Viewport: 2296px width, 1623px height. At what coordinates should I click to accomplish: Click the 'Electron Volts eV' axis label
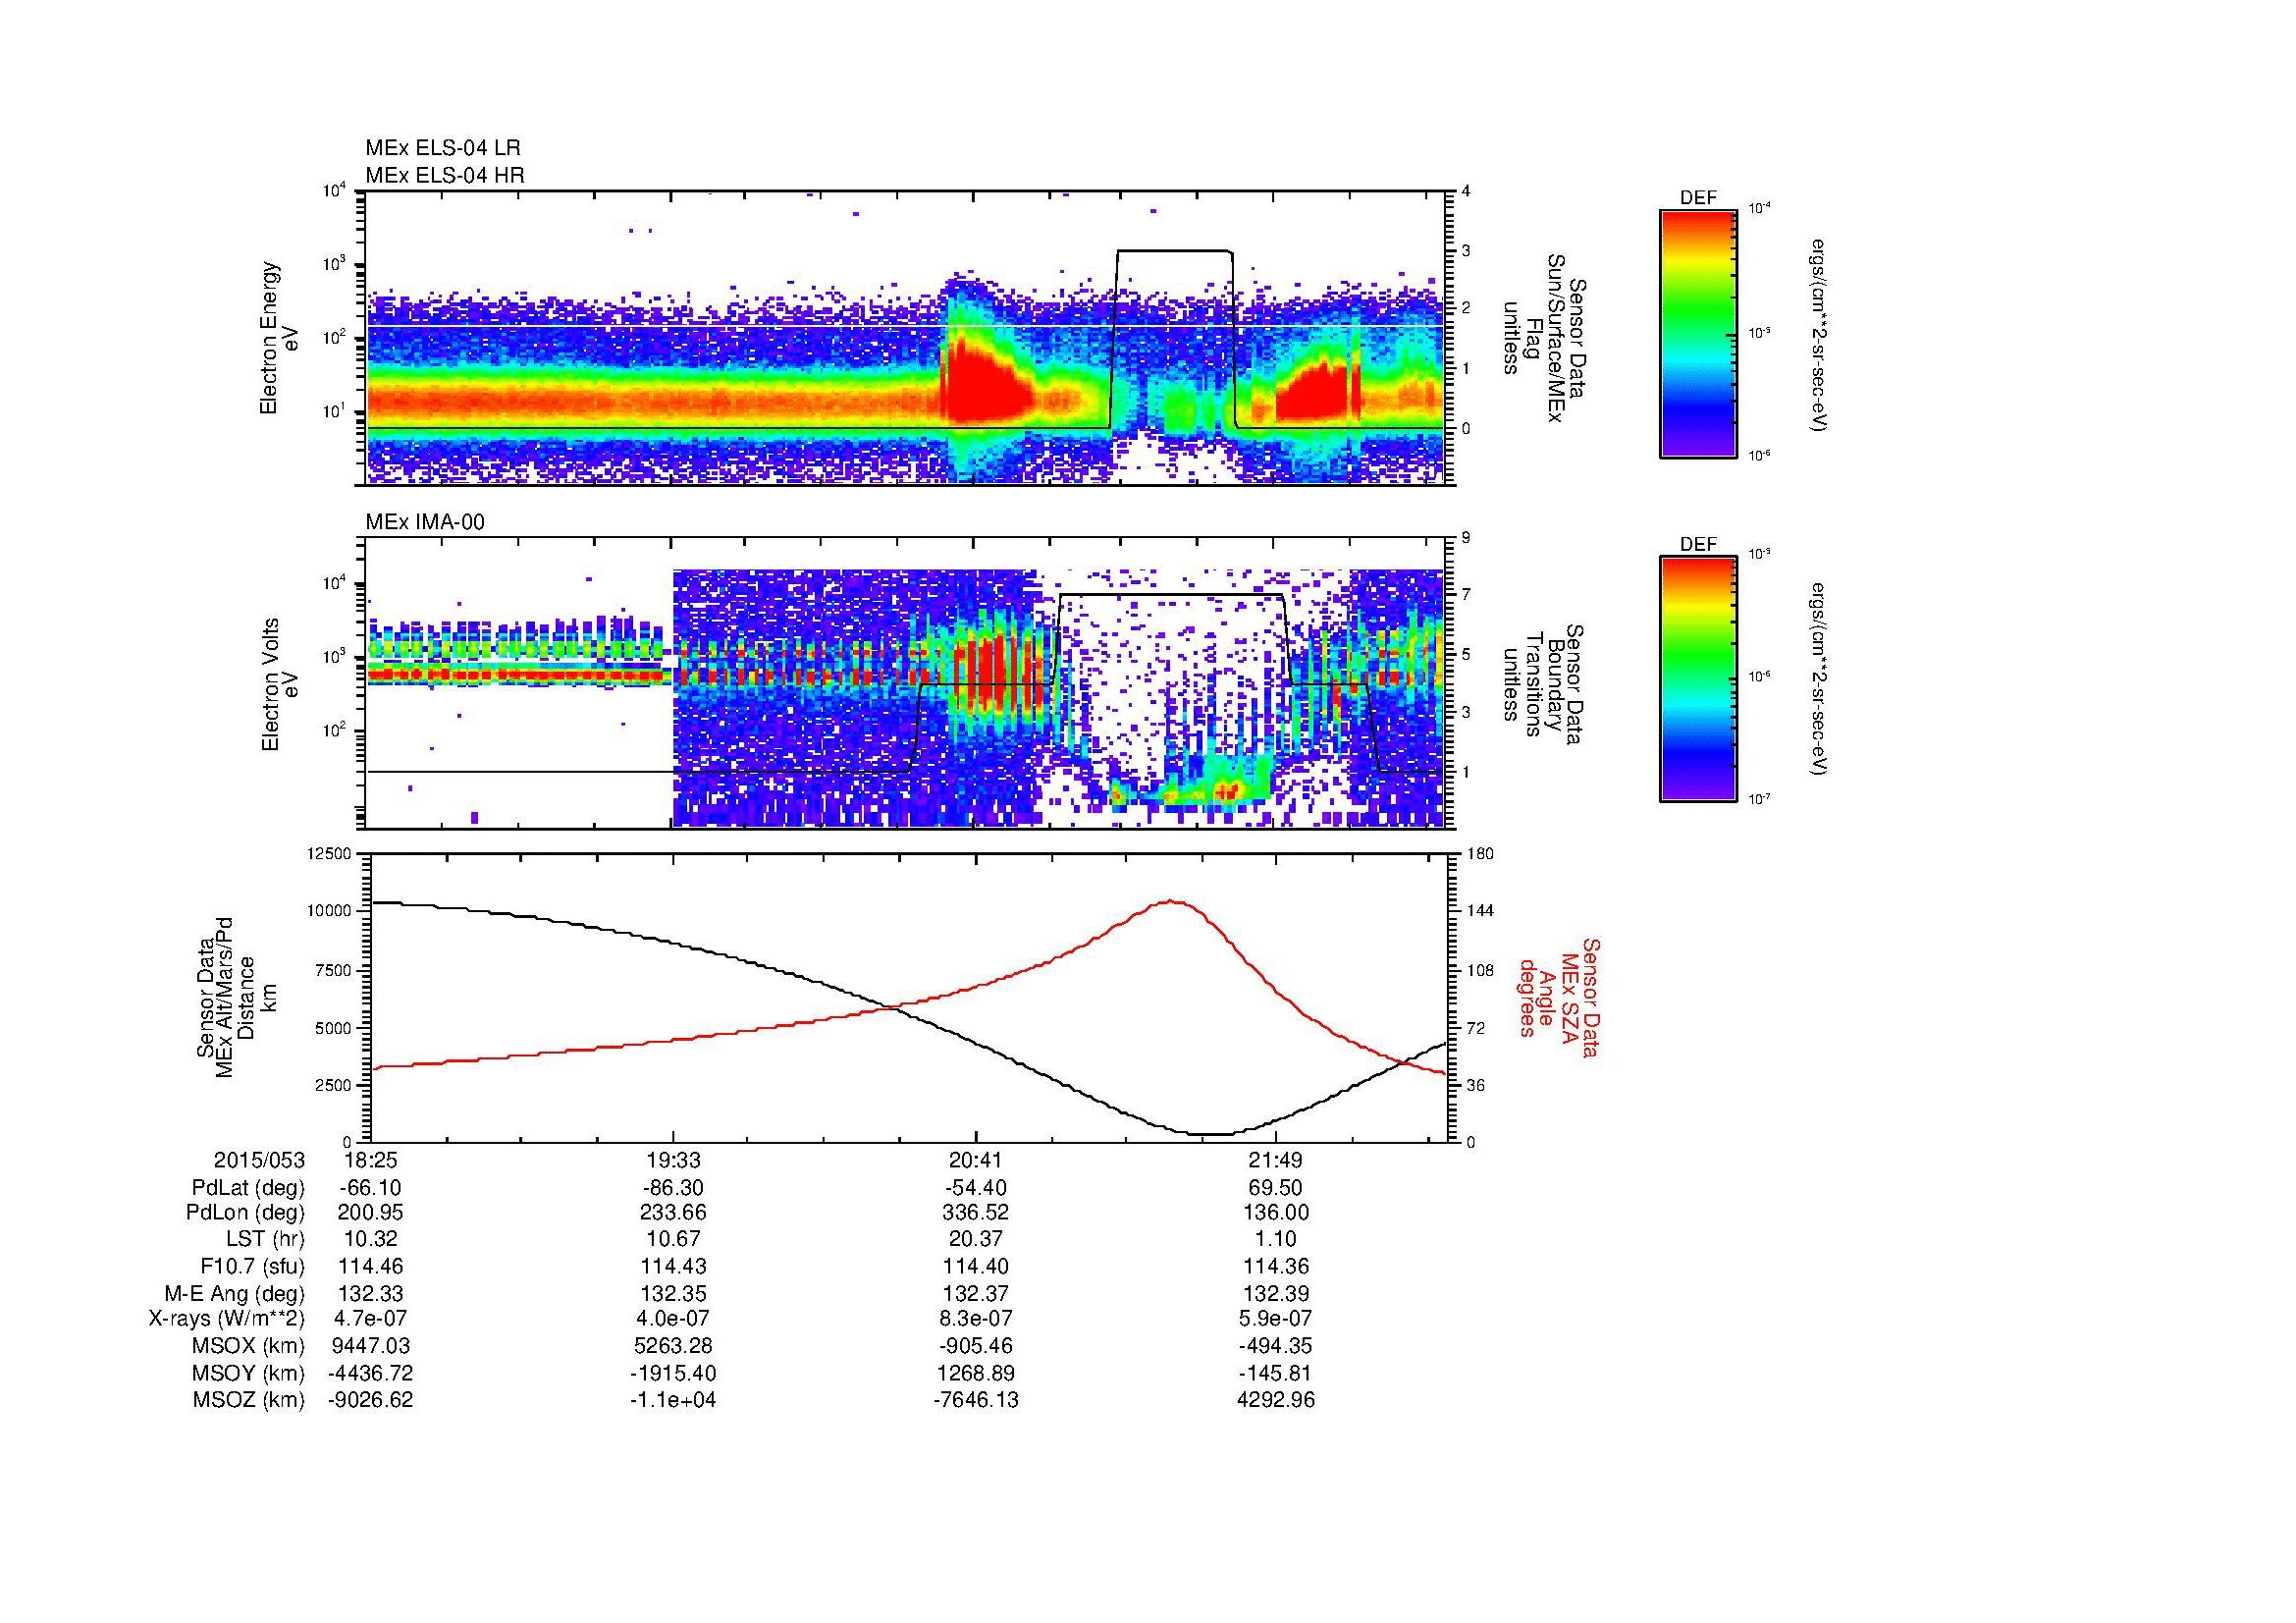coord(279,685)
